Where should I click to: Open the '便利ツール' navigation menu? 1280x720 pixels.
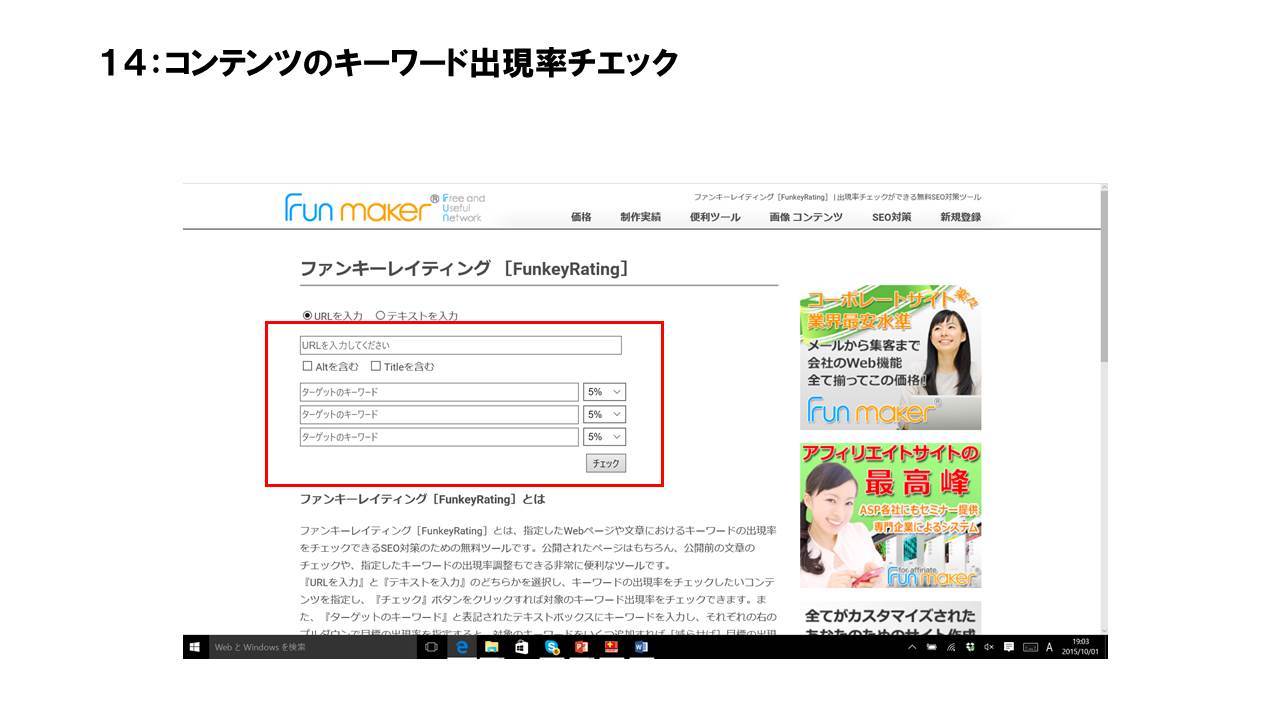point(715,217)
